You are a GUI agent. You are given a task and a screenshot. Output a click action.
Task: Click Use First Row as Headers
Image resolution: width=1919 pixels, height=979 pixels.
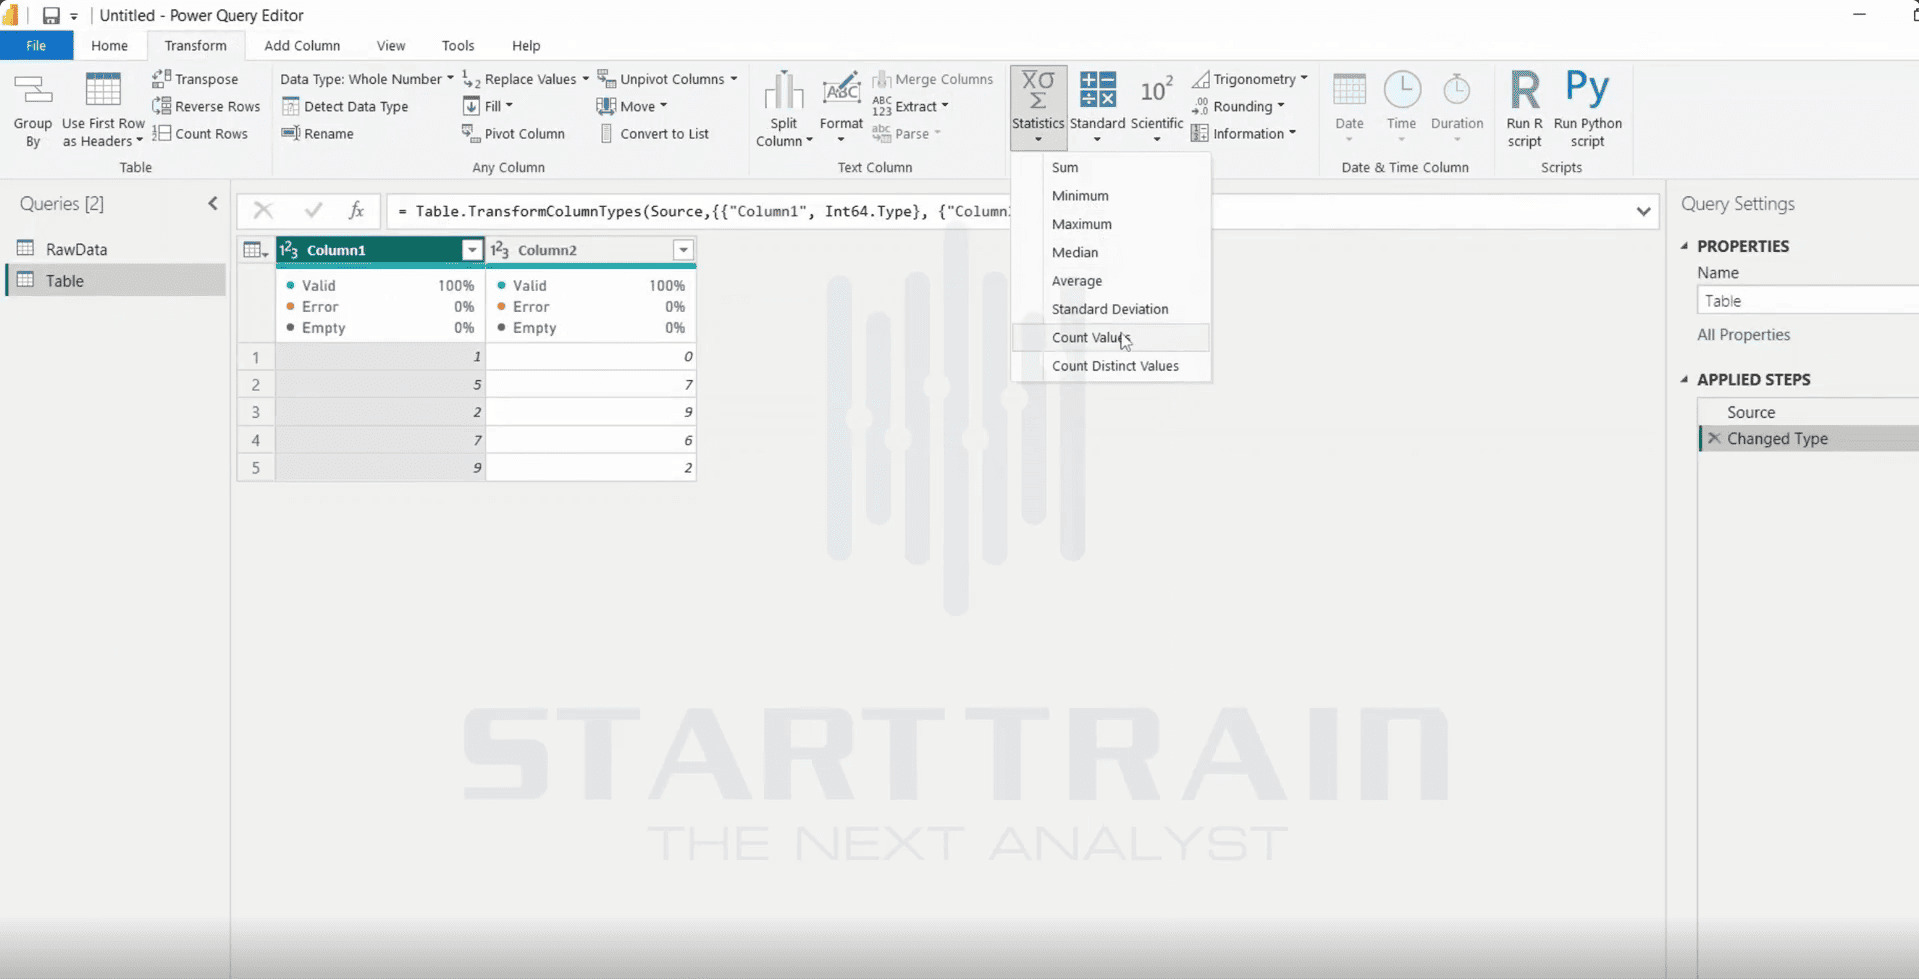103,110
